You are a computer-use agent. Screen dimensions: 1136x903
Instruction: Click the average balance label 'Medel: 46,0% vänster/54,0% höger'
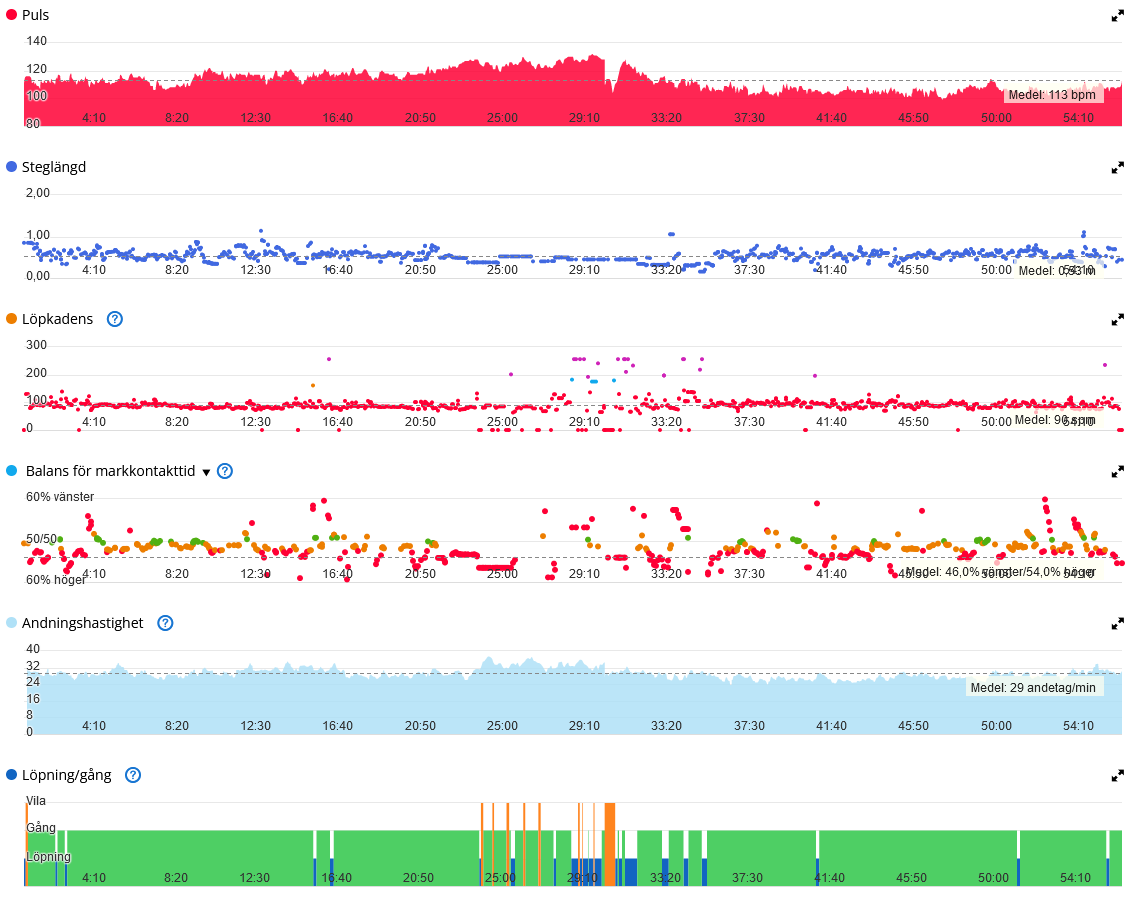1001,572
